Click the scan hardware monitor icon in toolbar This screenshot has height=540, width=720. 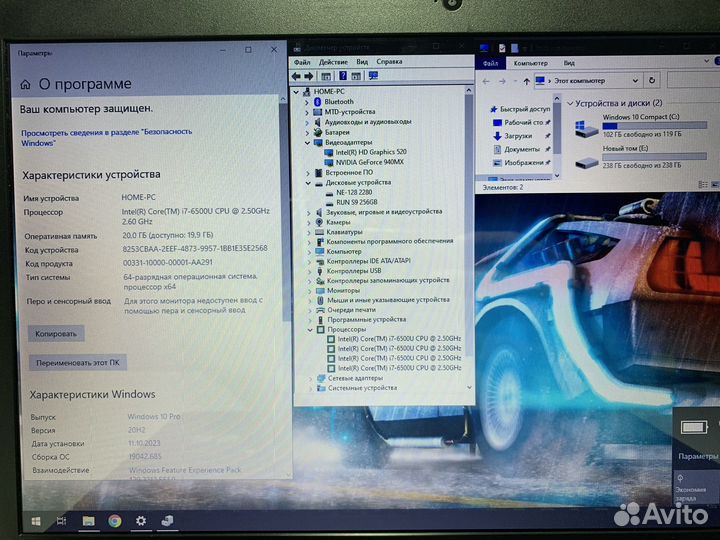[x=373, y=75]
